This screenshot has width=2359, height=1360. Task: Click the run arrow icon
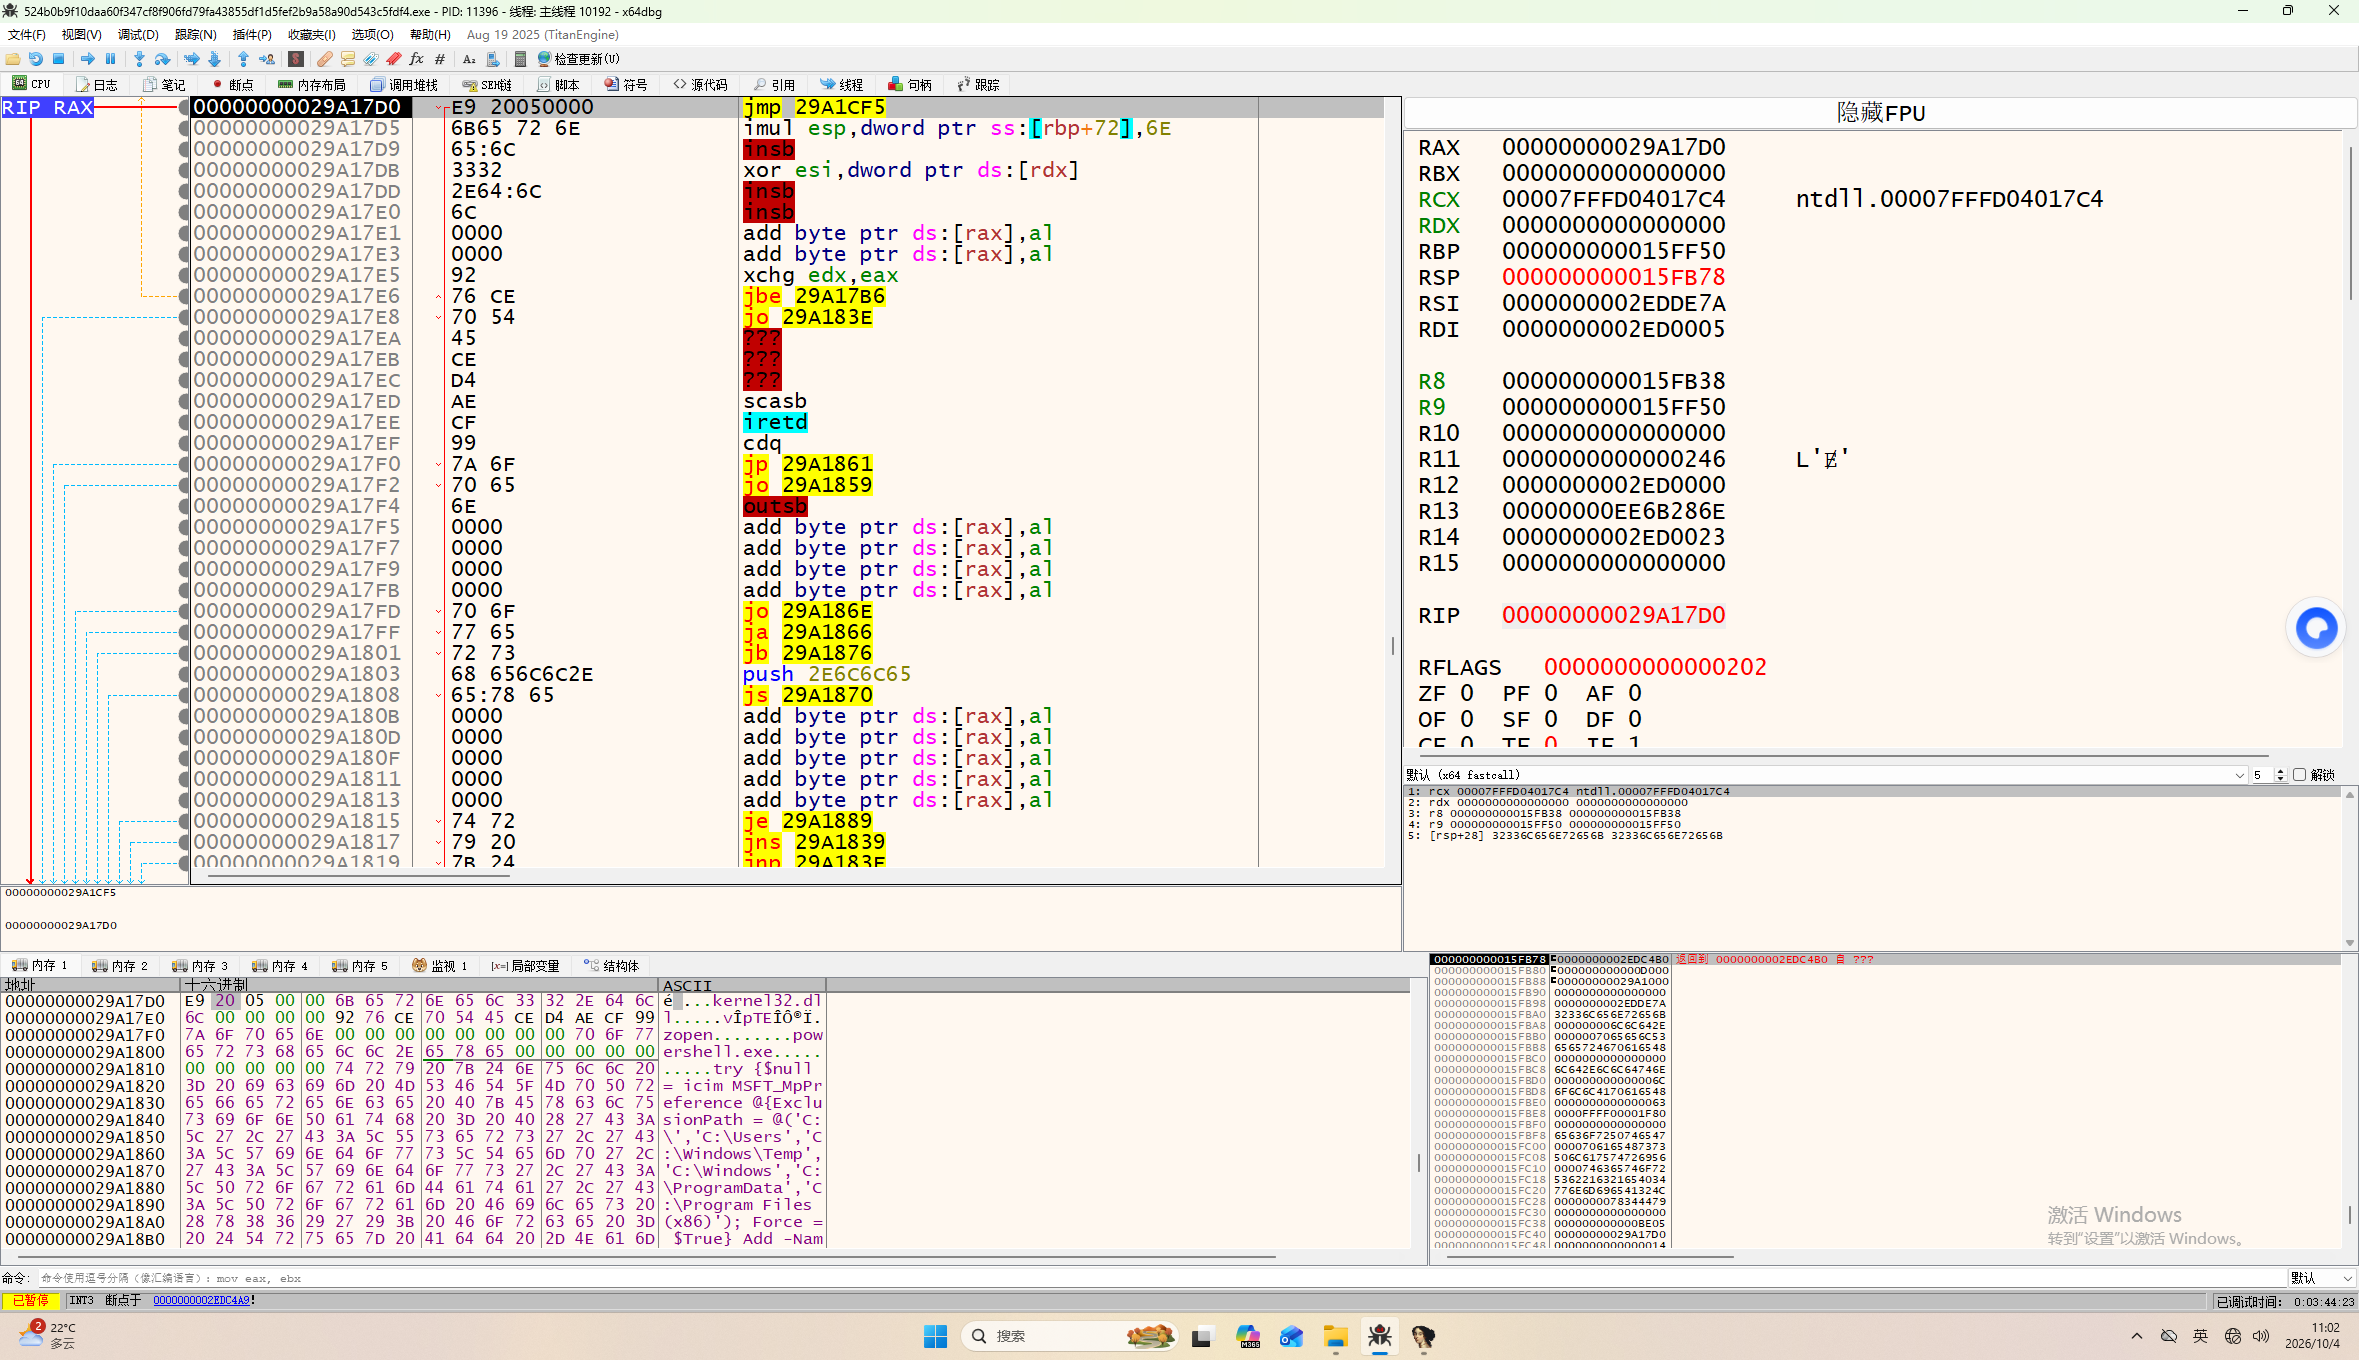88,59
